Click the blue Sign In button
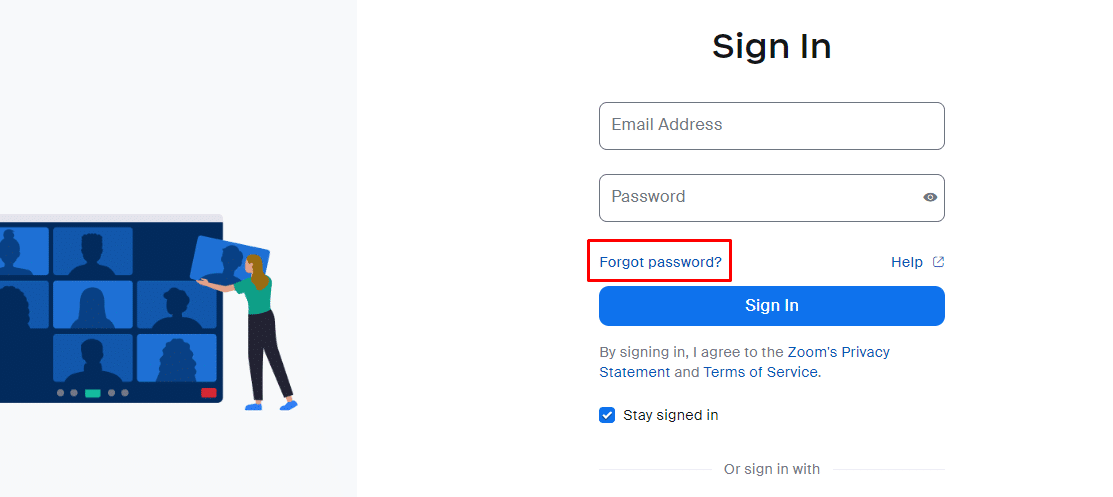1113x497 pixels. (772, 306)
